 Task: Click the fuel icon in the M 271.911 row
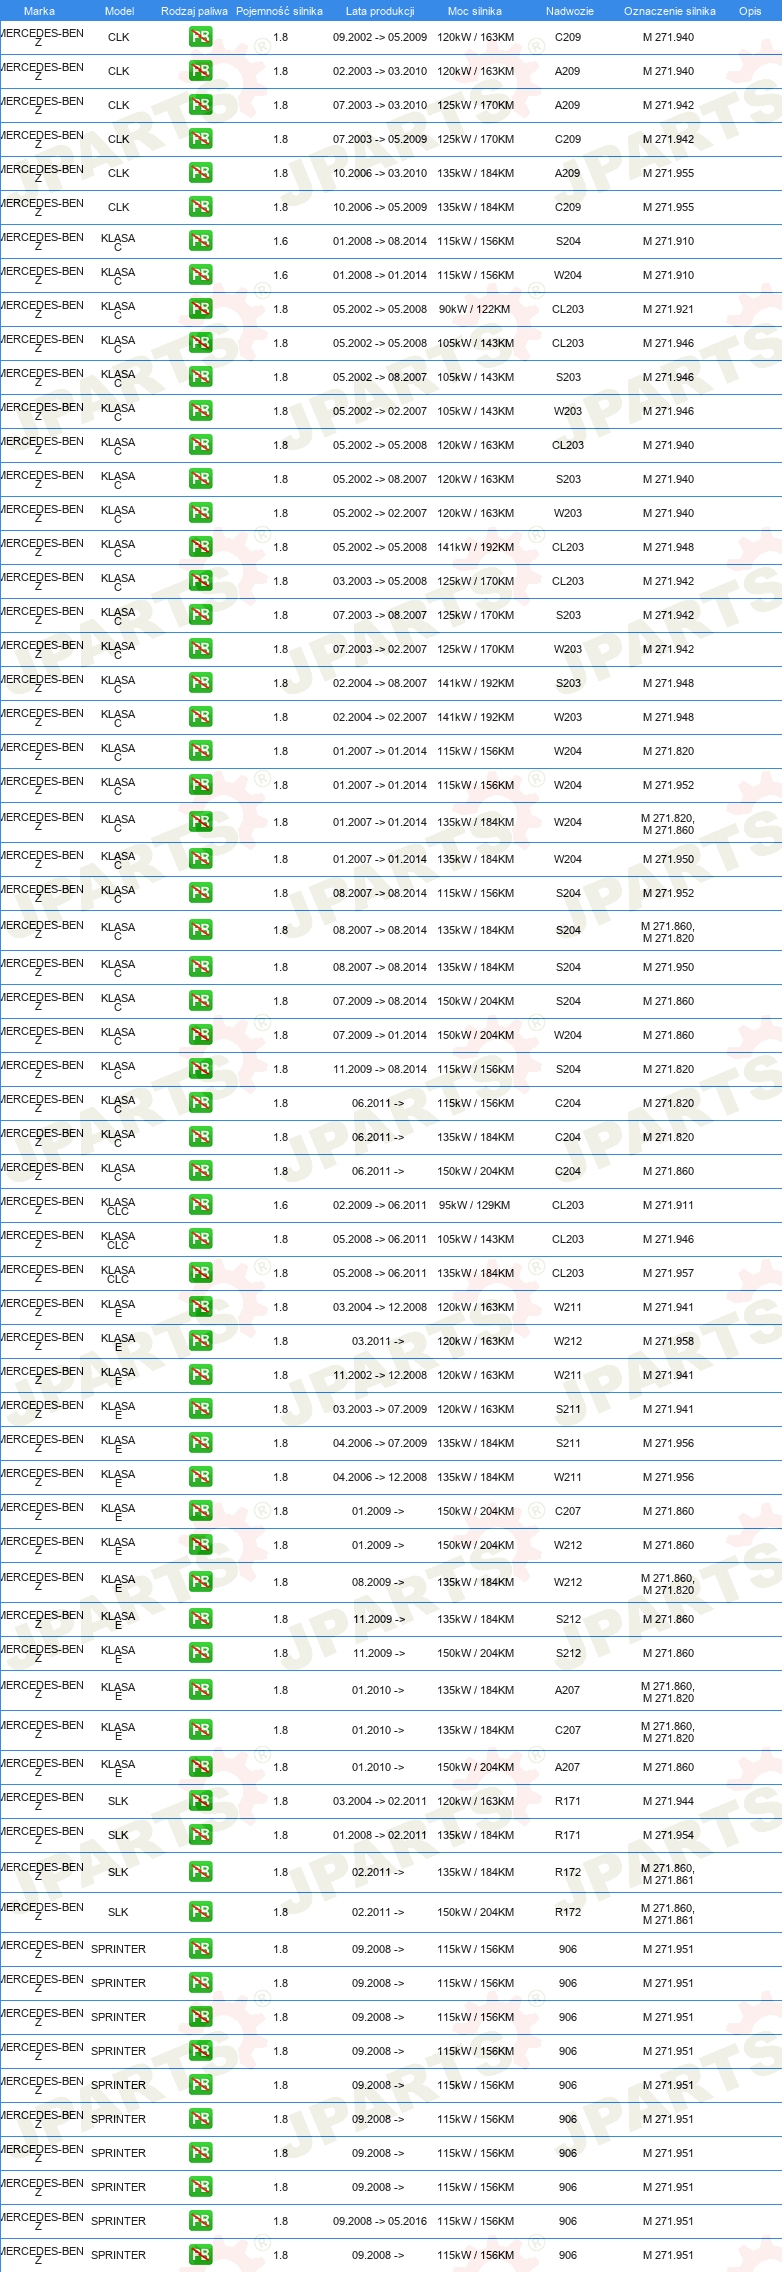pyautogui.click(x=201, y=1205)
